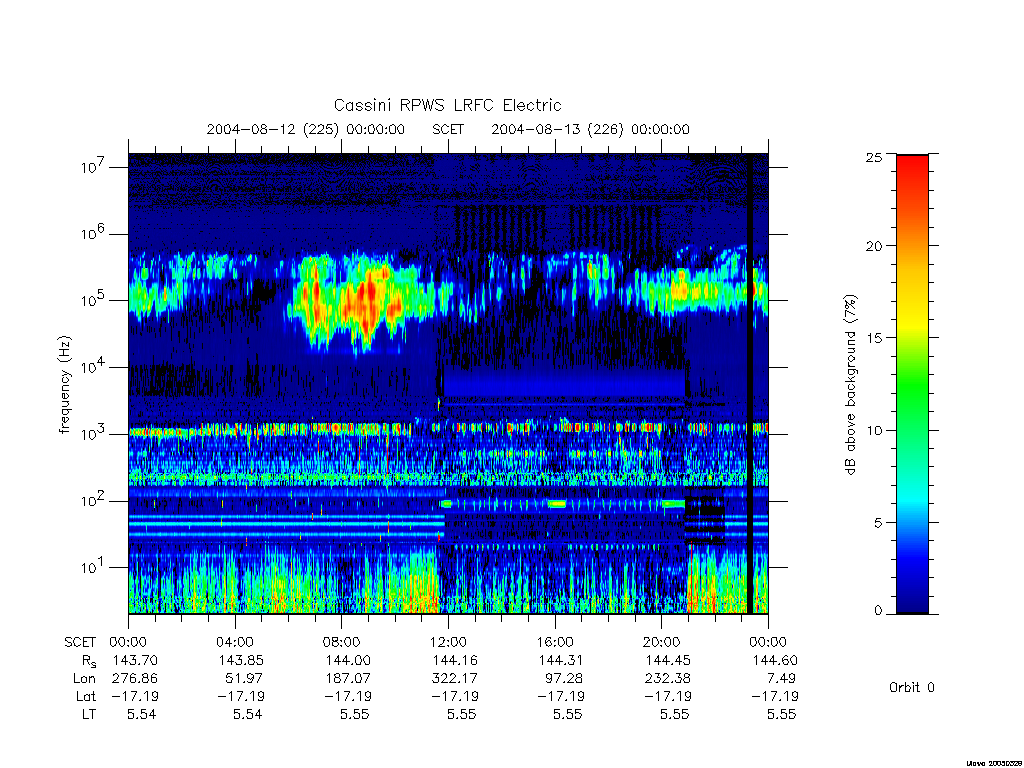The width and height of the screenshot is (1024, 768).
Task: Select the Rs value "144.60"
Action: [x=775, y=660]
